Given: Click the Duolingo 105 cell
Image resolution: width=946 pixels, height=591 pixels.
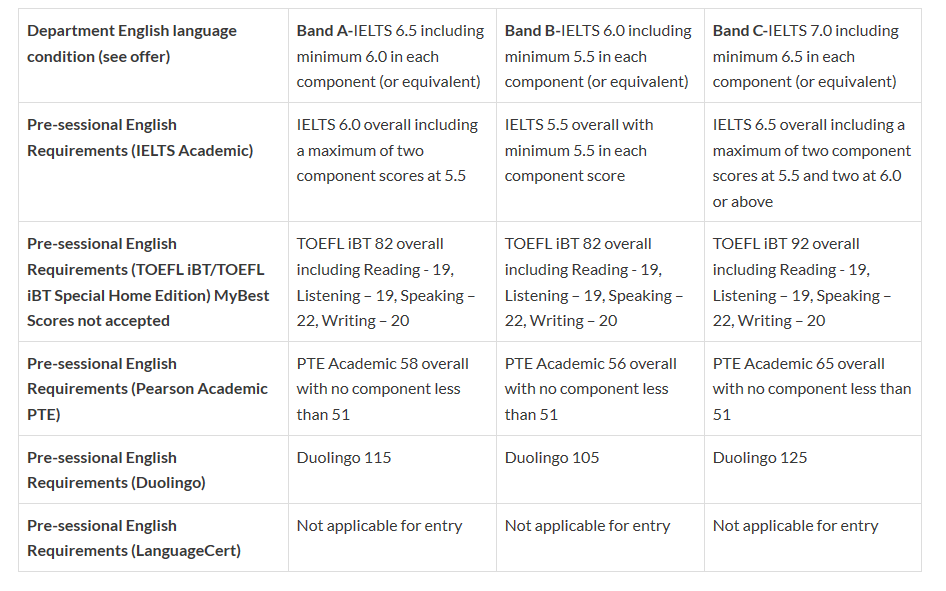Looking at the screenshot, I should pyautogui.click(x=552, y=458).
